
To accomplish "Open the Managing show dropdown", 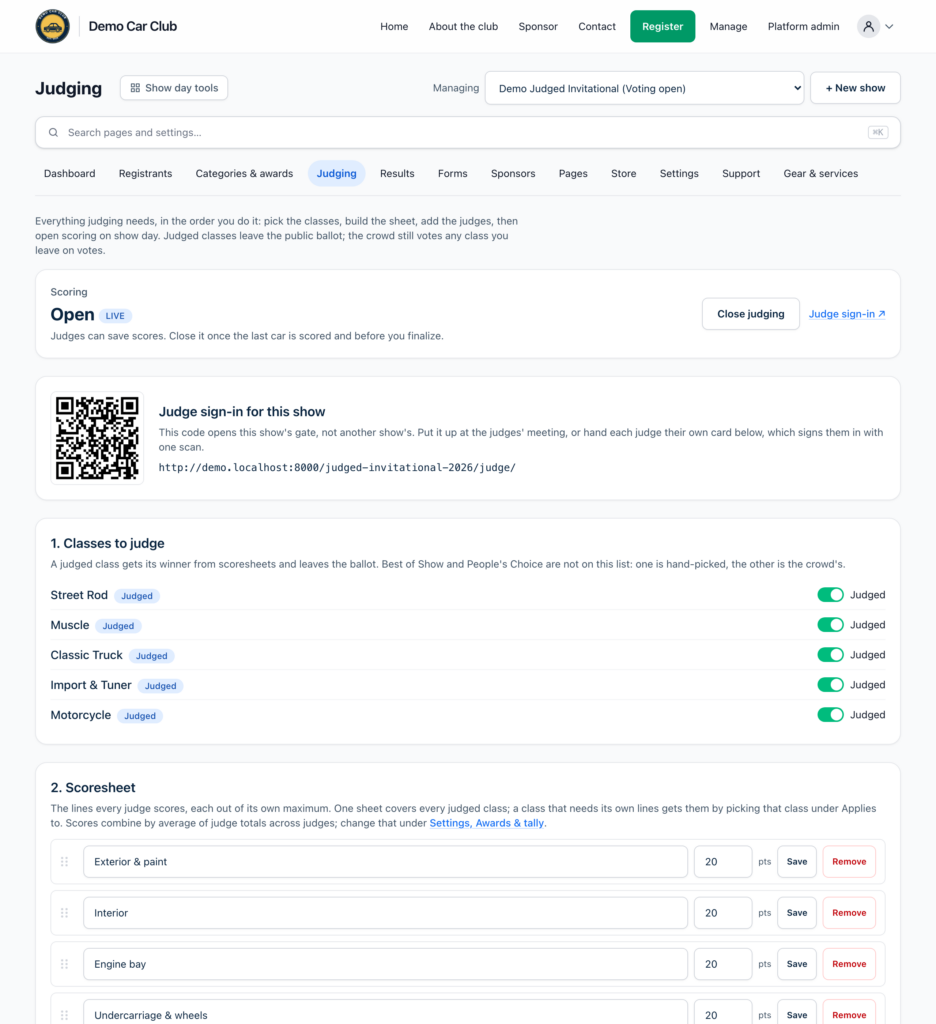I will coord(645,88).
